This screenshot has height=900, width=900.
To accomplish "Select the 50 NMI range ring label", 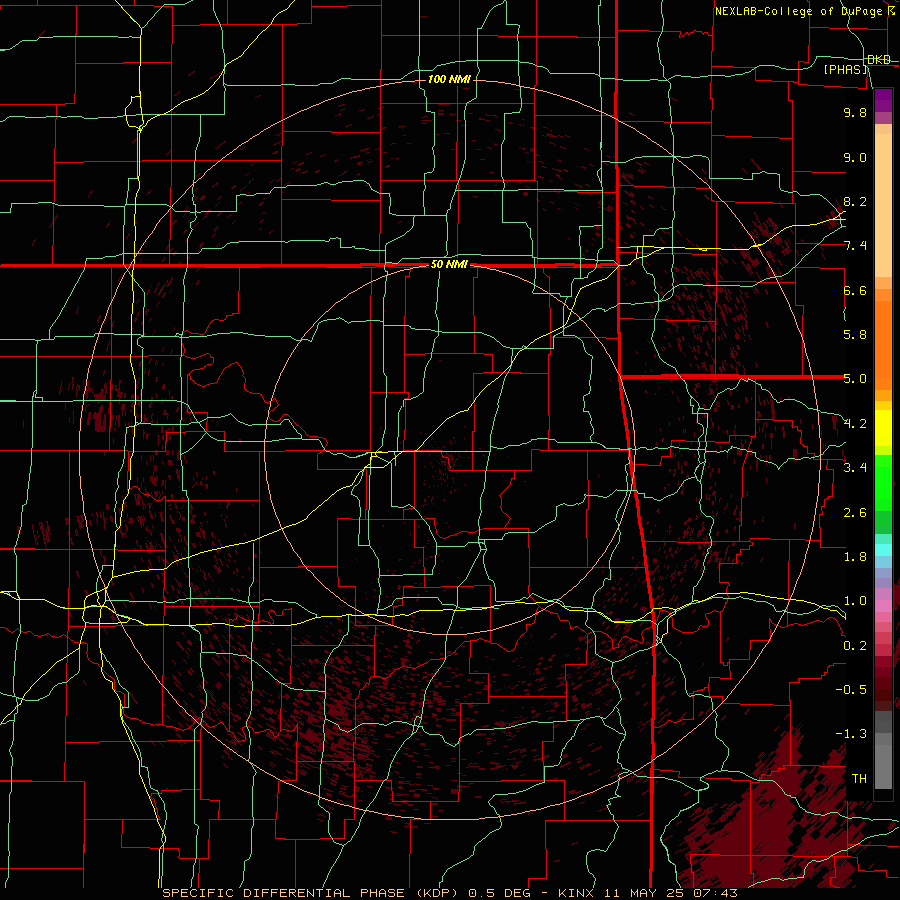I will (449, 265).
